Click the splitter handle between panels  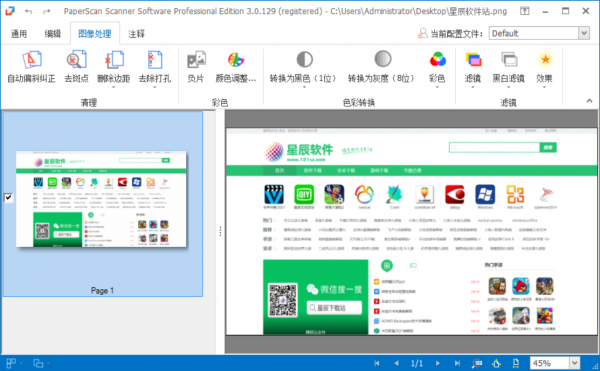220,231
